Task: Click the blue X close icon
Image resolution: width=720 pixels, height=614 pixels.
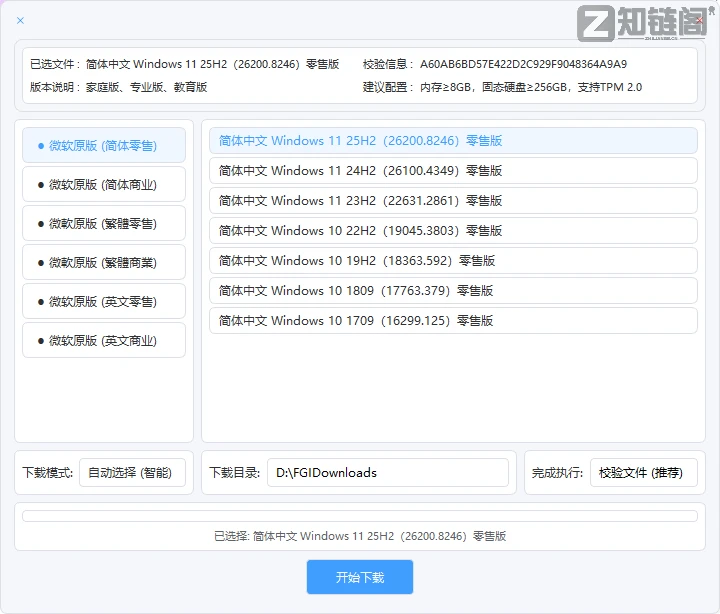Action: point(20,20)
